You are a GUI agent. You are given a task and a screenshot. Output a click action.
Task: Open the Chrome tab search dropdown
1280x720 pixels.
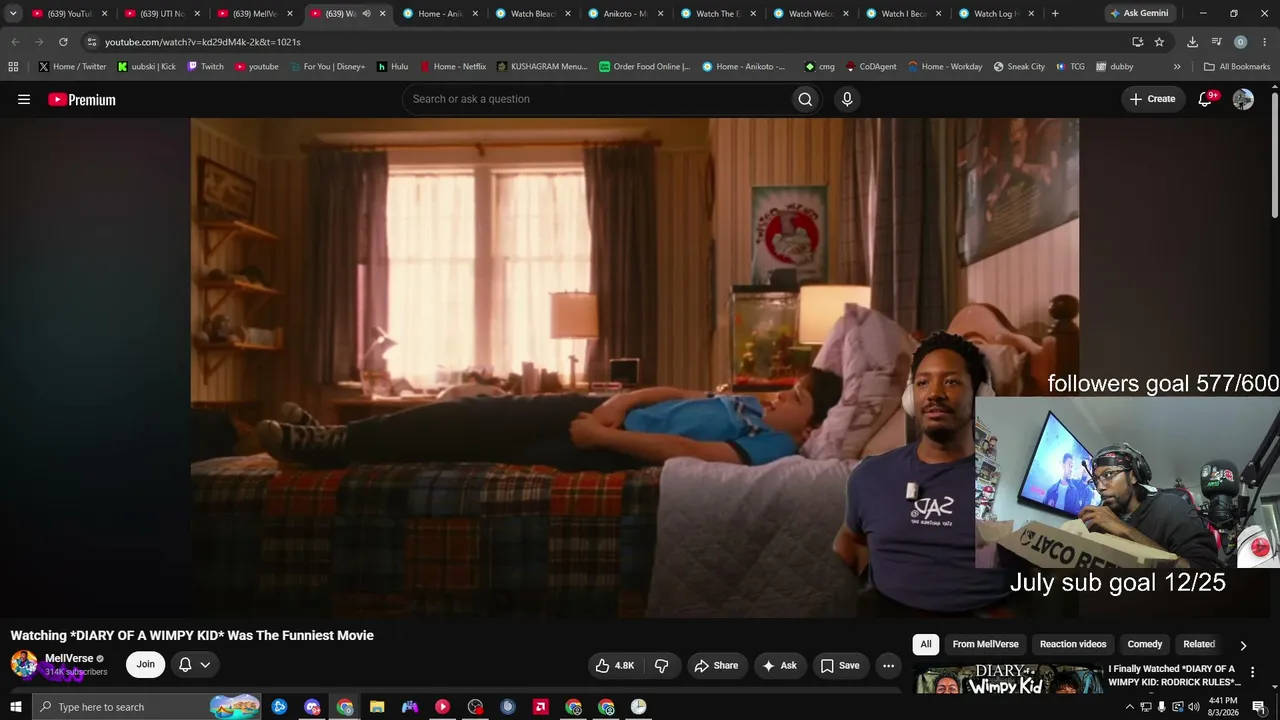(x=13, y=14)
